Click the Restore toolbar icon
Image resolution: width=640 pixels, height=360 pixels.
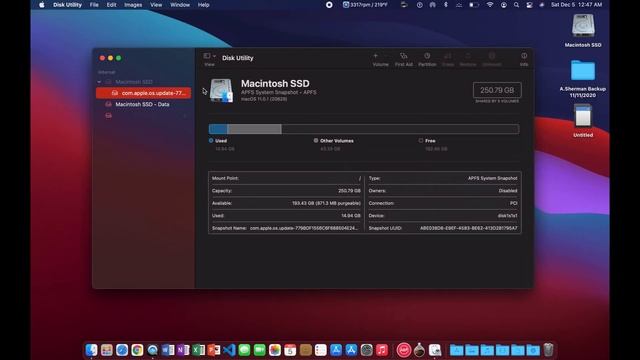(x=468, y=56)
